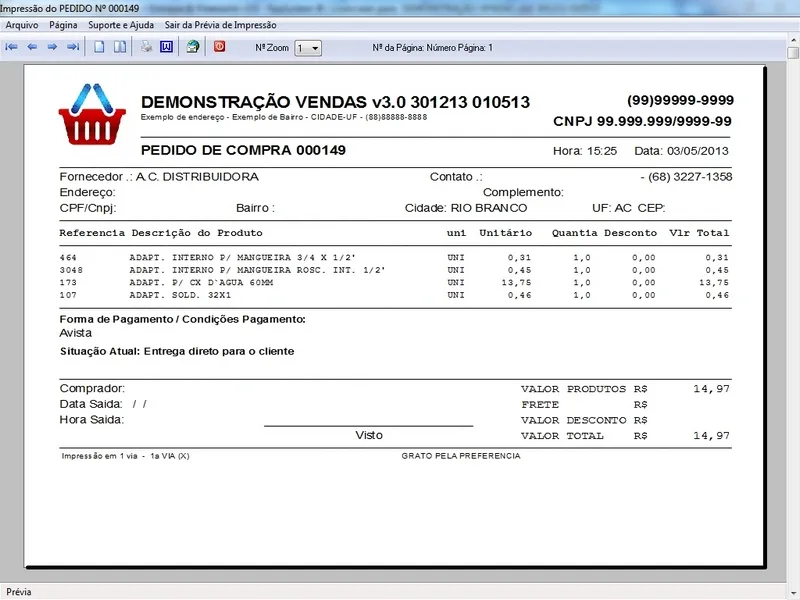Click the shopping basket logo
The height and width of the screenshot is (600, 800).
[92, 113]
